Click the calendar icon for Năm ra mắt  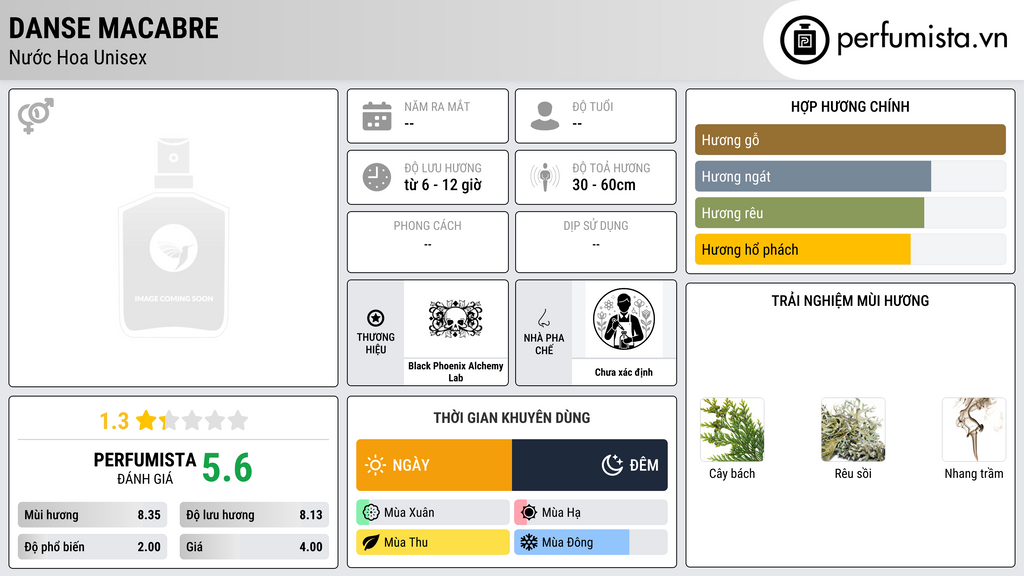(377, 116)
